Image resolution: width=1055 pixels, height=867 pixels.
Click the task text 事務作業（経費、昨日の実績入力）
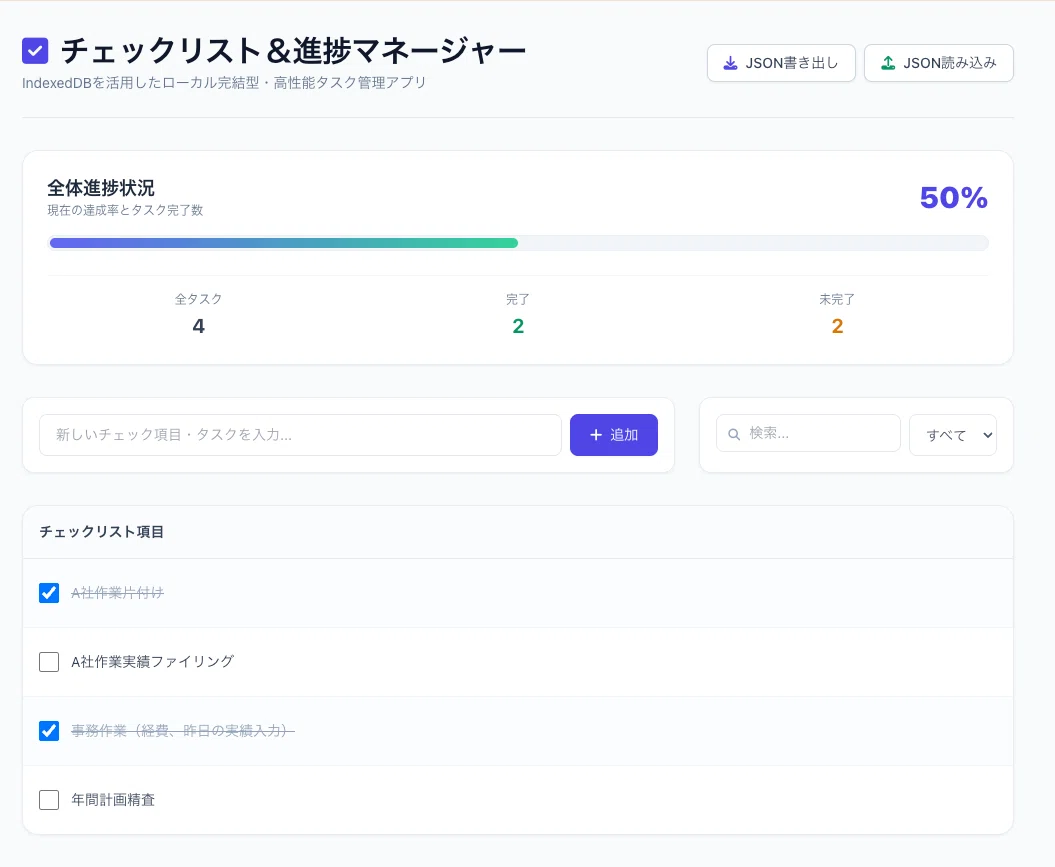point(183,730)
